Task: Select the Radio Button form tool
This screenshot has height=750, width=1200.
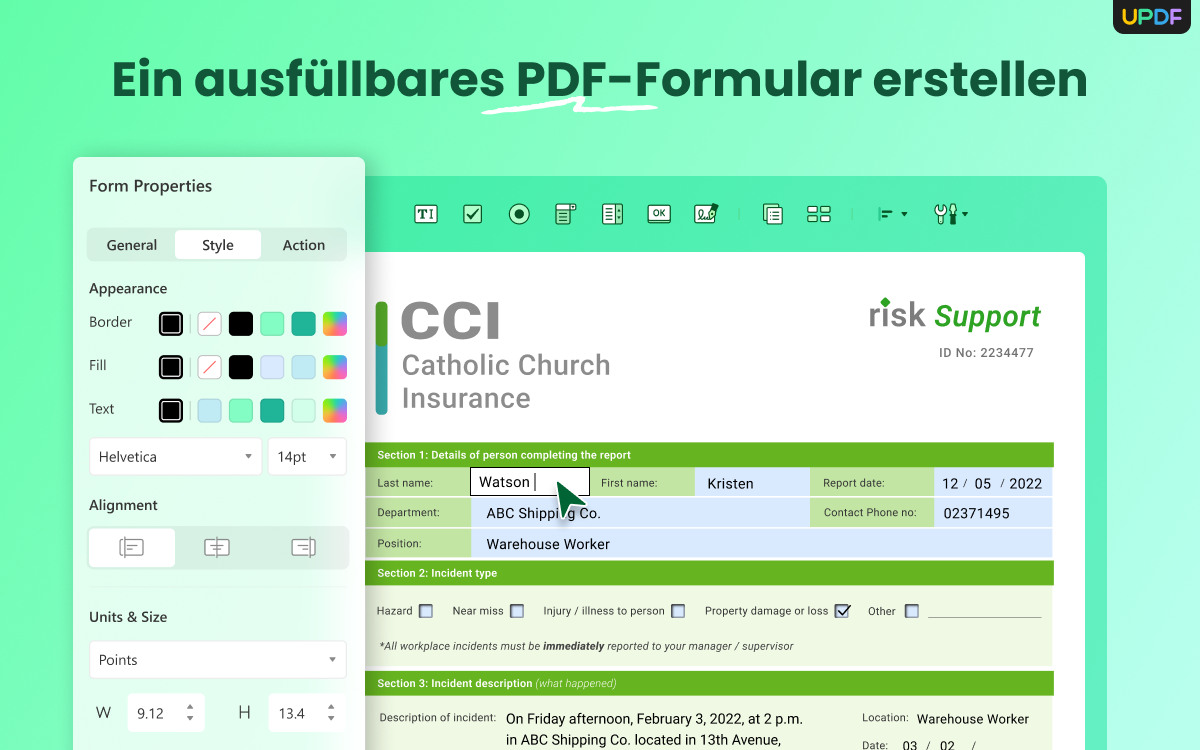Action: coord(518,213)
